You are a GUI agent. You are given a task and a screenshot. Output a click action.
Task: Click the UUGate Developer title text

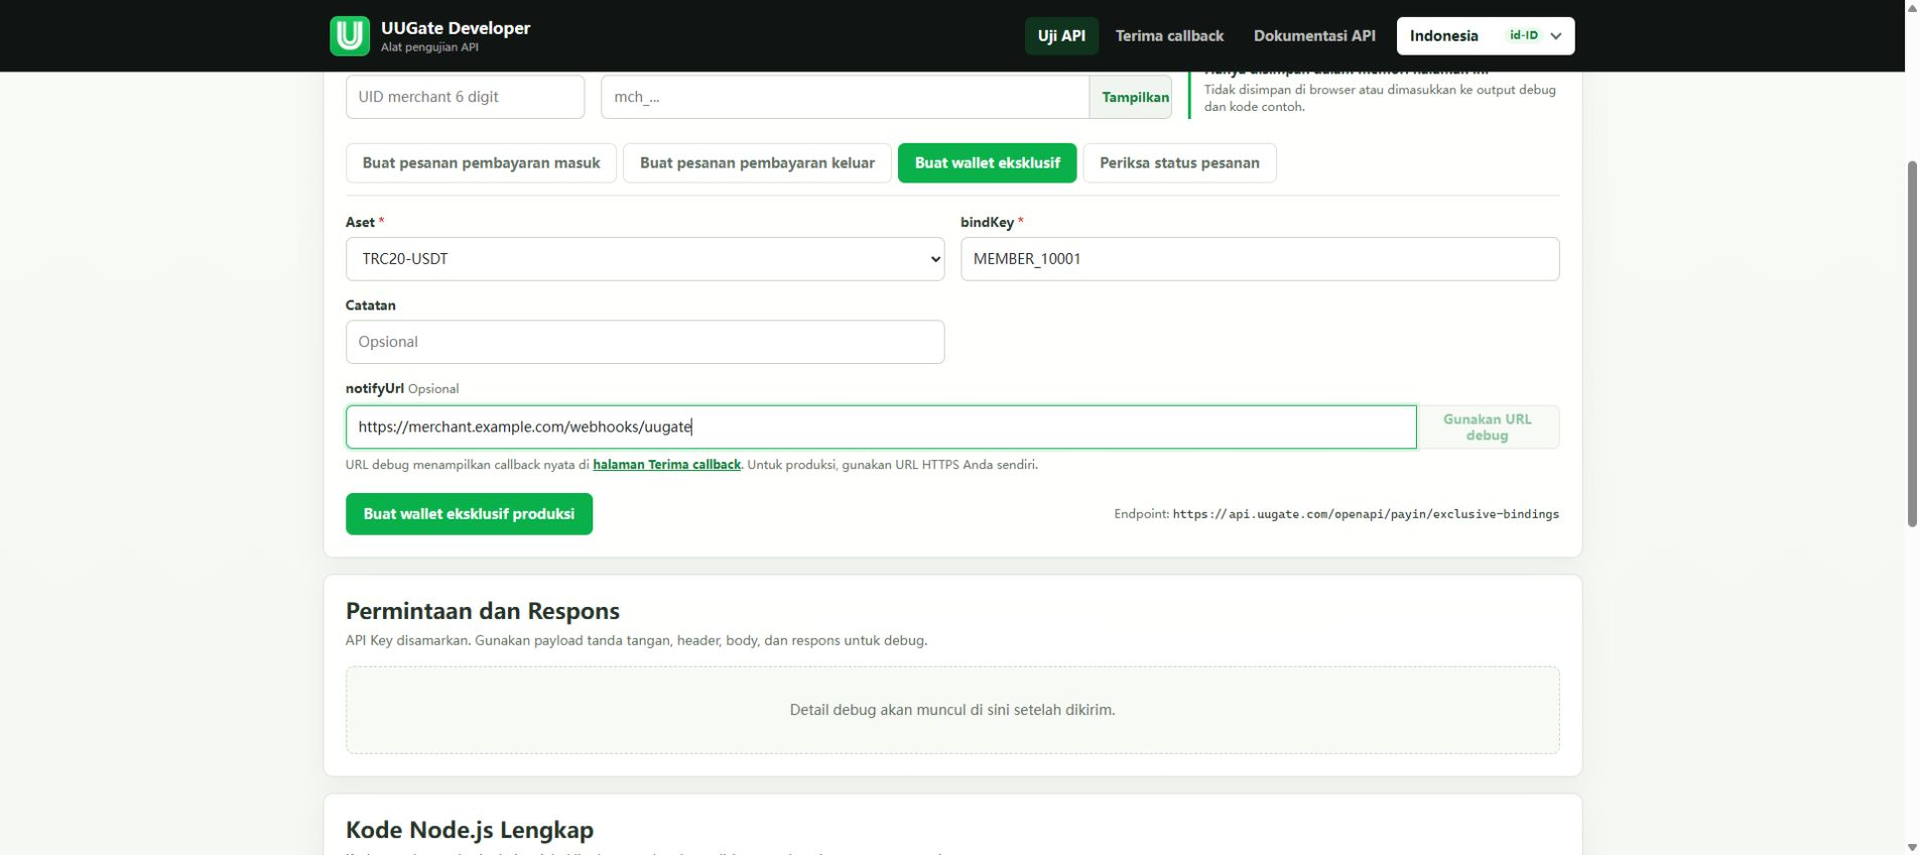point(455,28)
